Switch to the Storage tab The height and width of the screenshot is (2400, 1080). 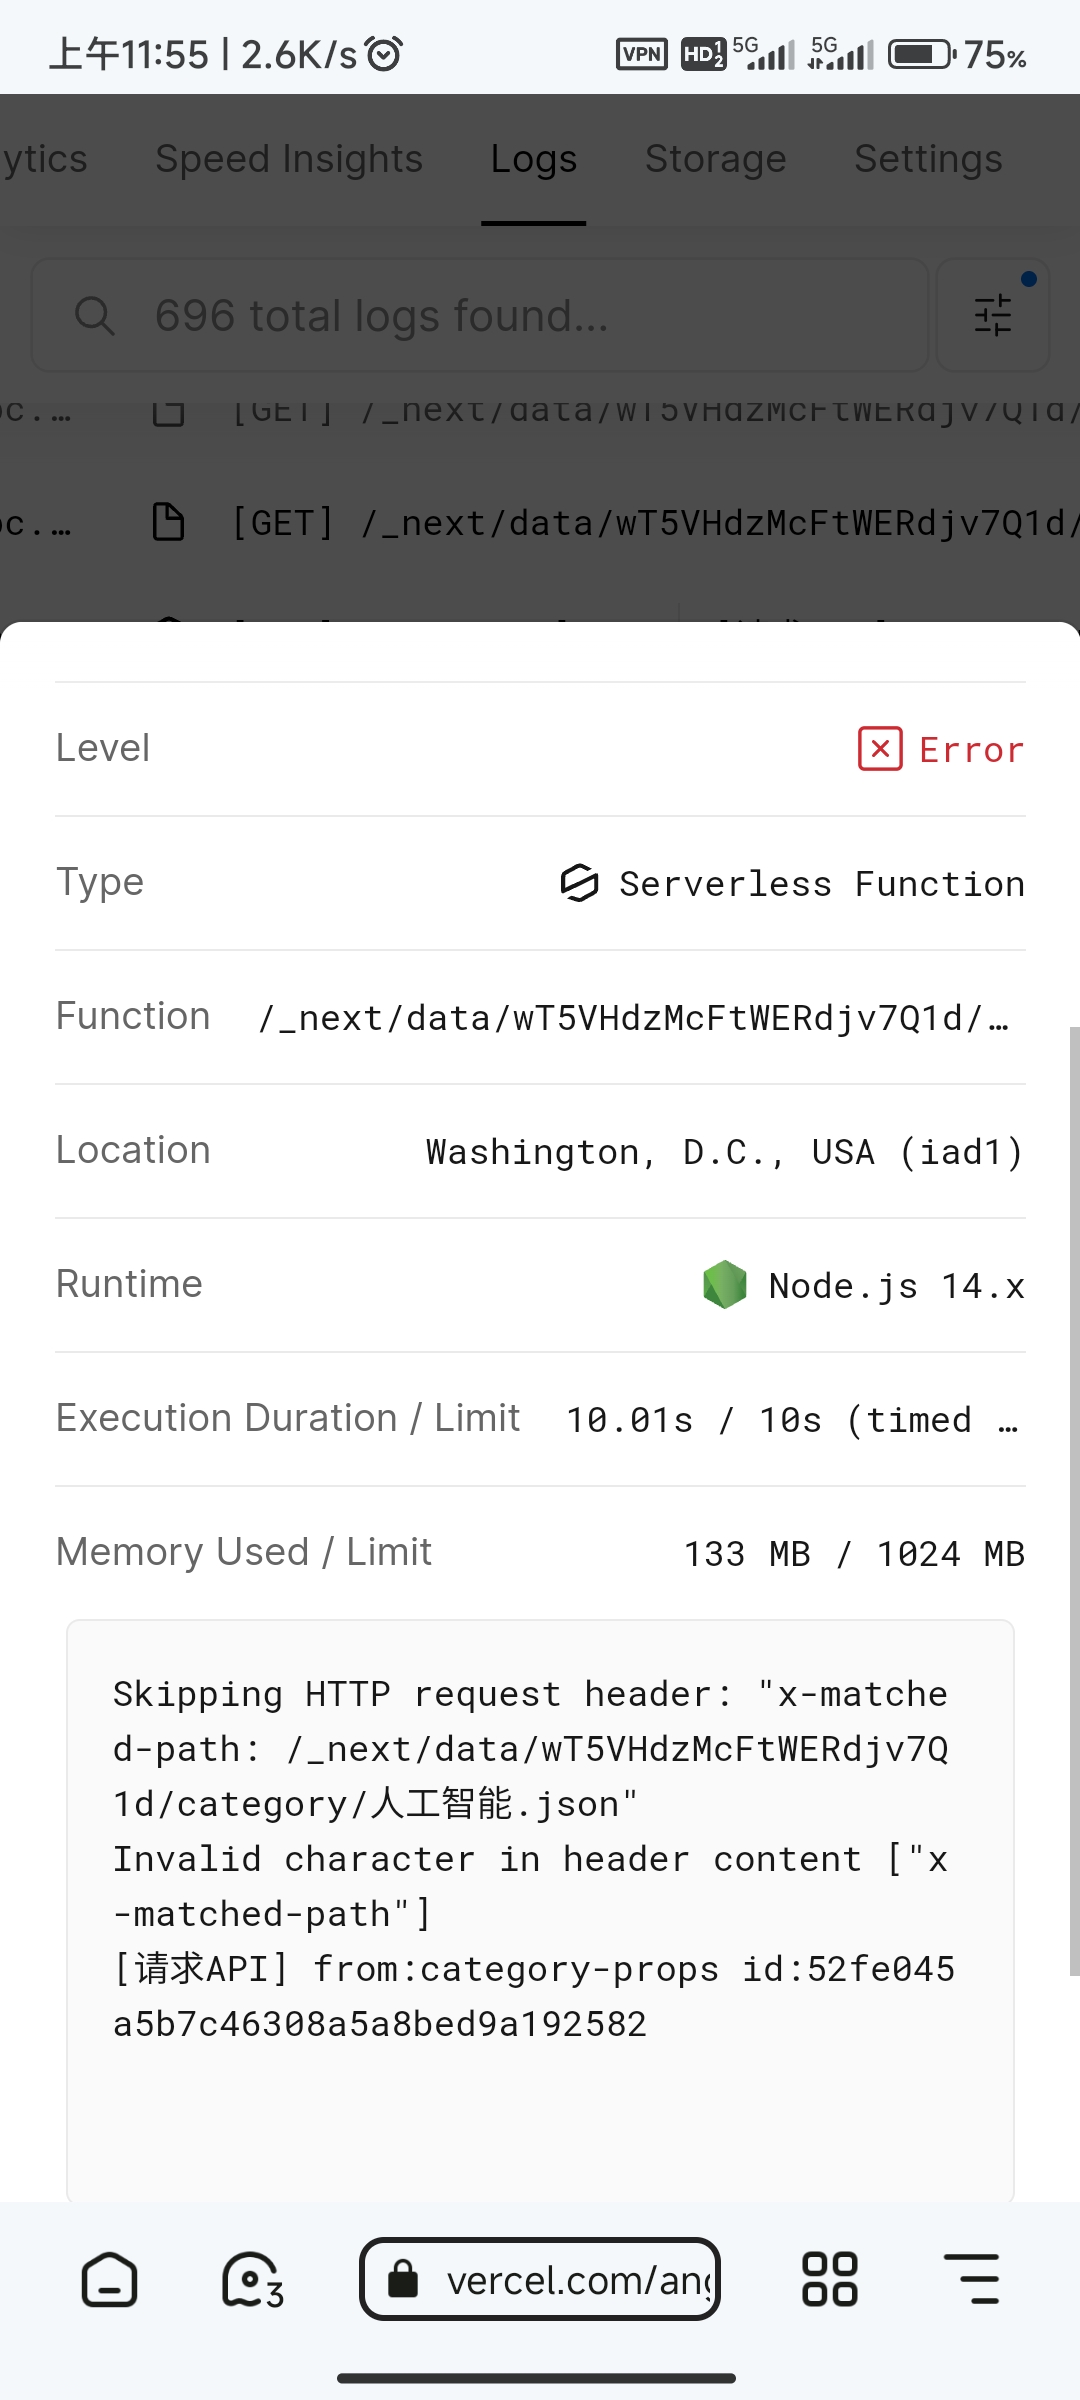pyautogui.click(x=715, y=158)
